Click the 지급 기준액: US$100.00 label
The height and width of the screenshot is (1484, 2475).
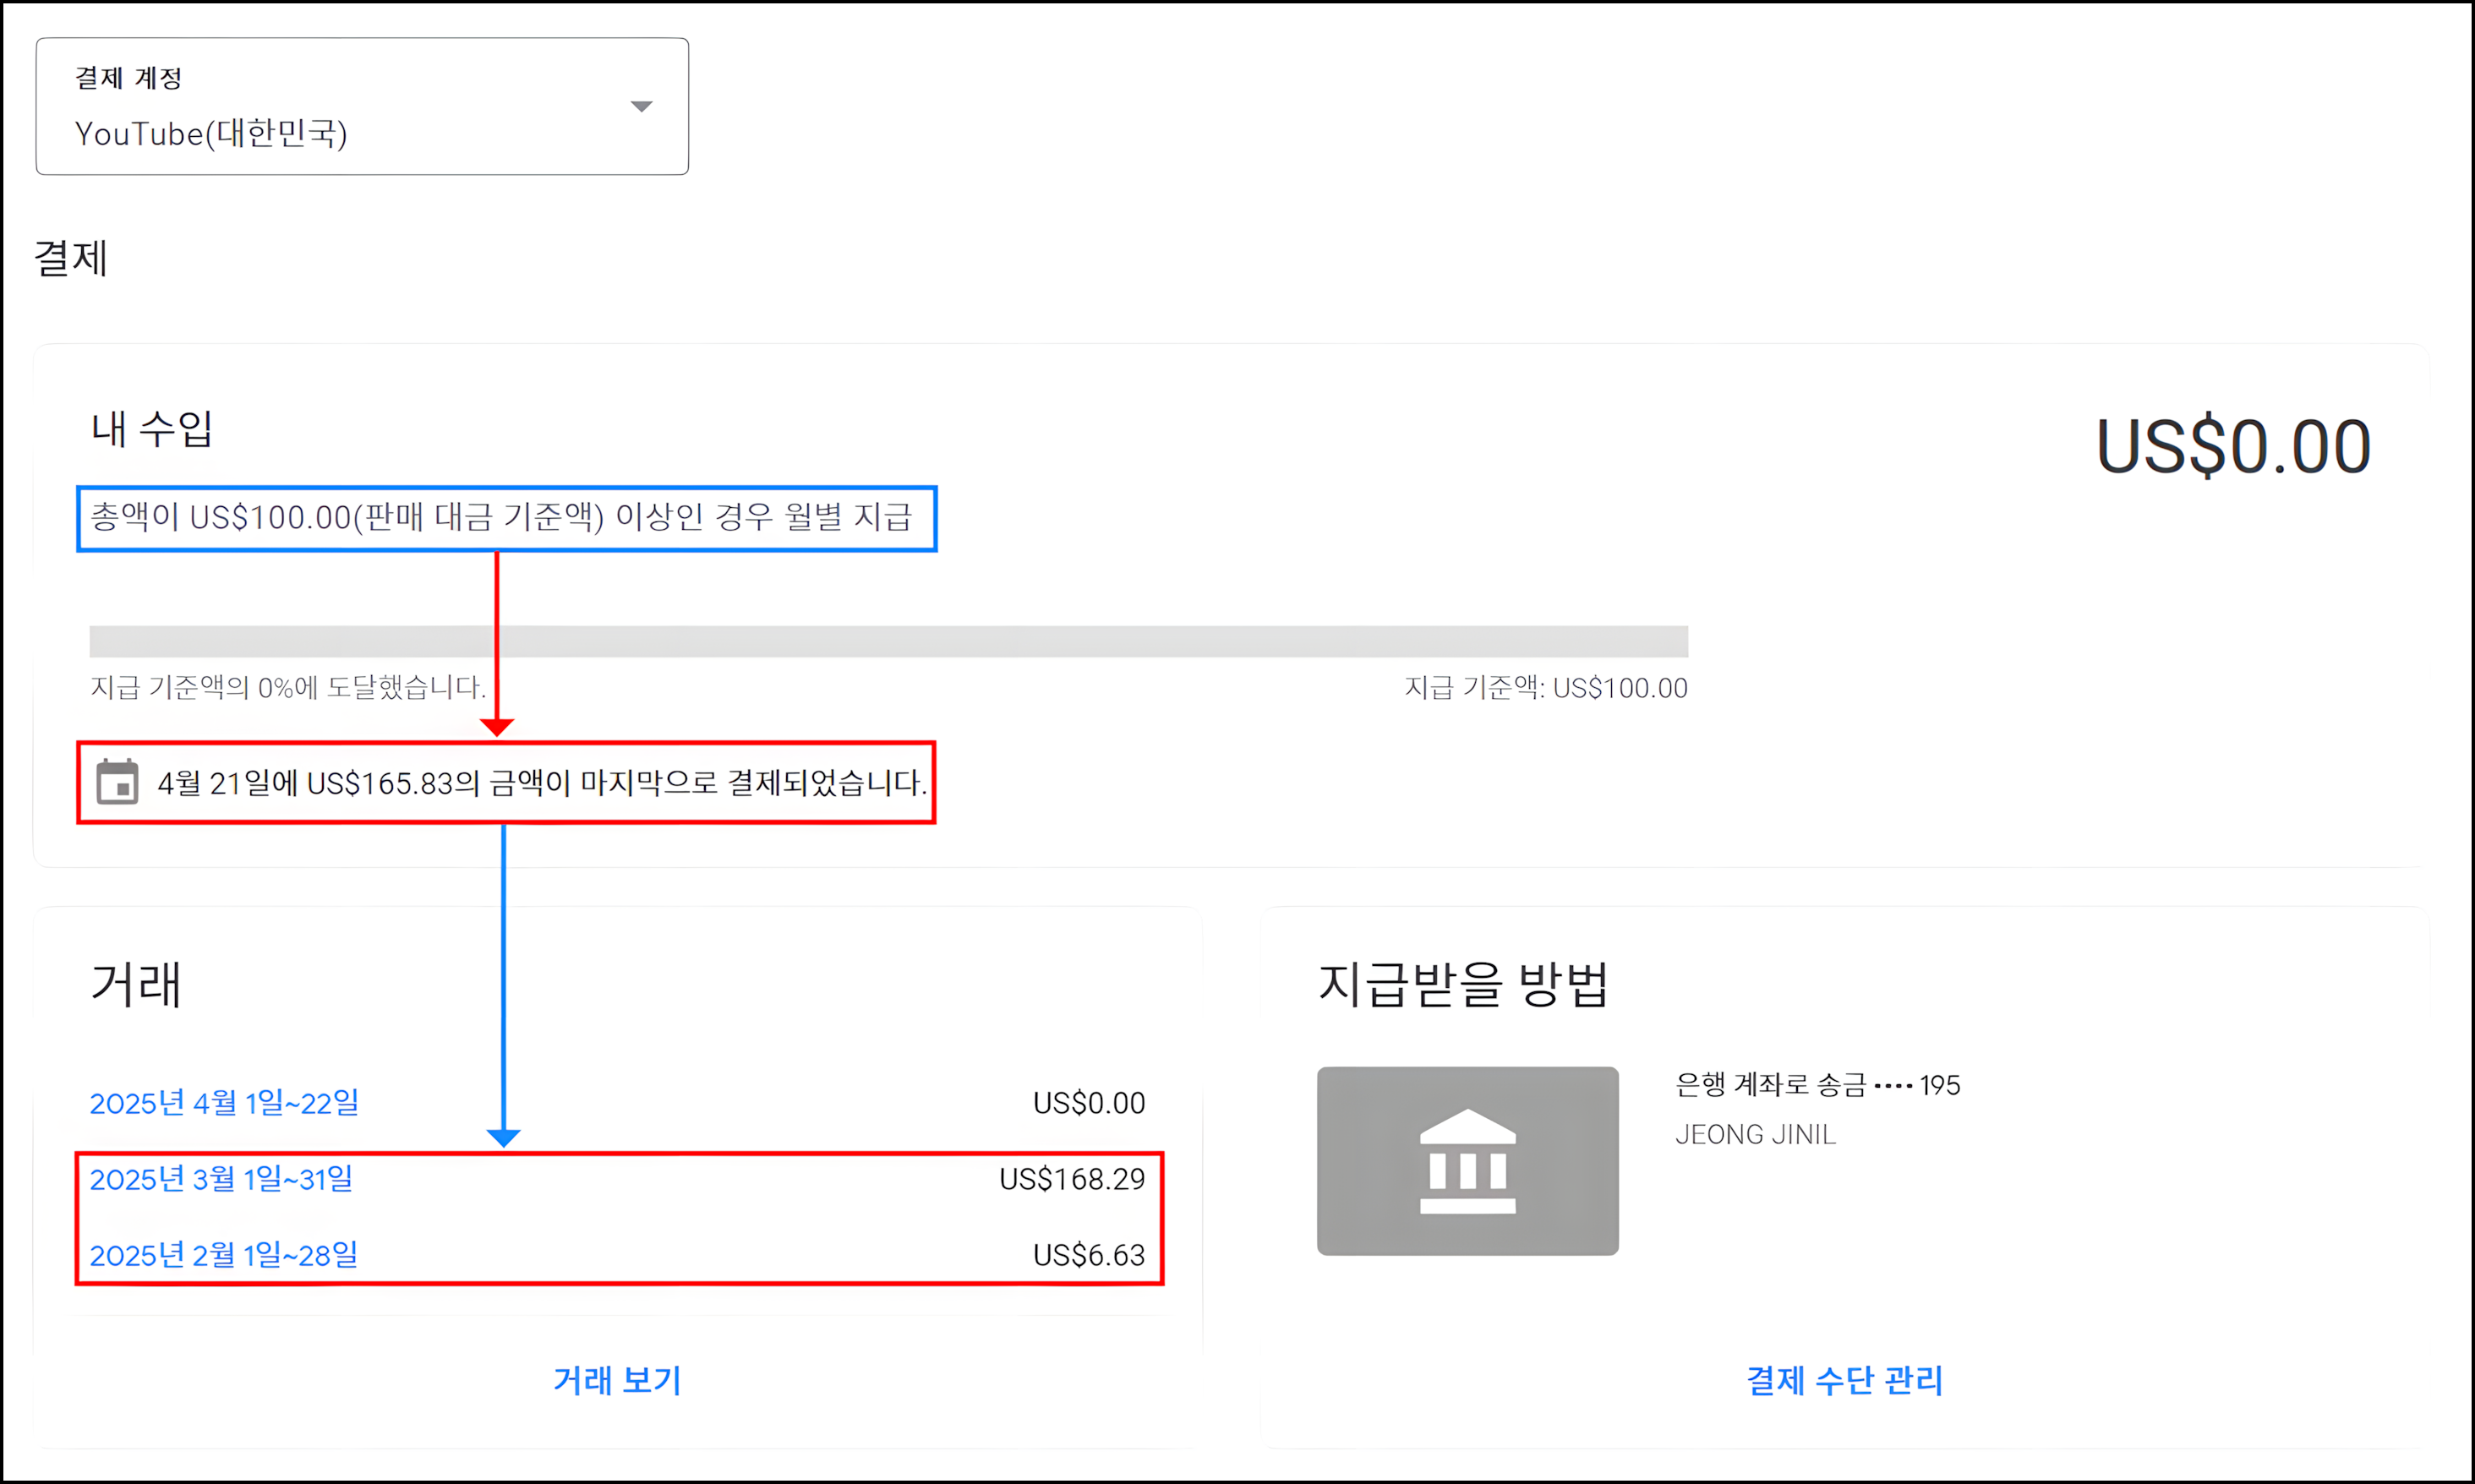click(x=1545, y=688)
